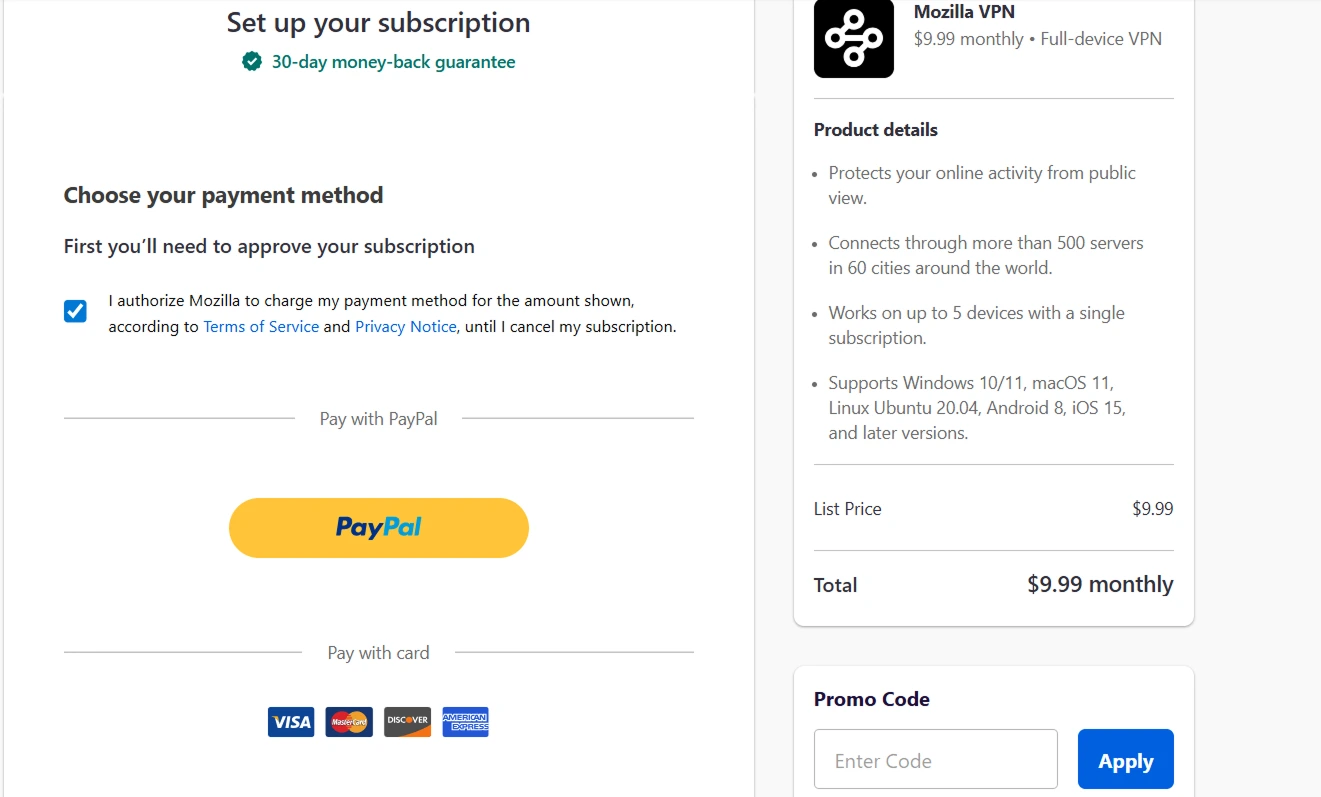The image size is (1321, 797).
Task: Click the green money-back guarantee checkmark badge
Action: click(252, 62)
